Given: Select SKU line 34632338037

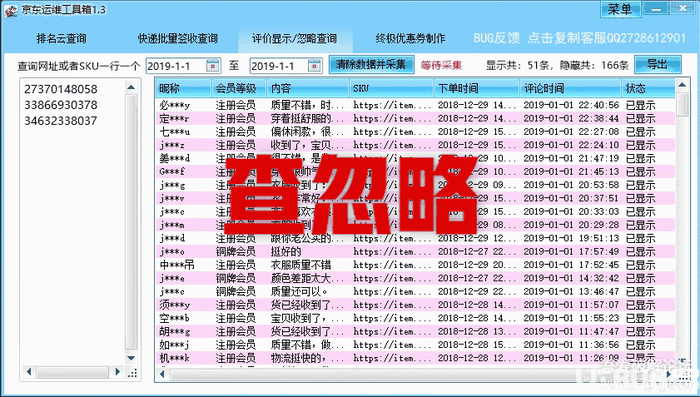Looking at the screenshot, I should pos(61,121).
